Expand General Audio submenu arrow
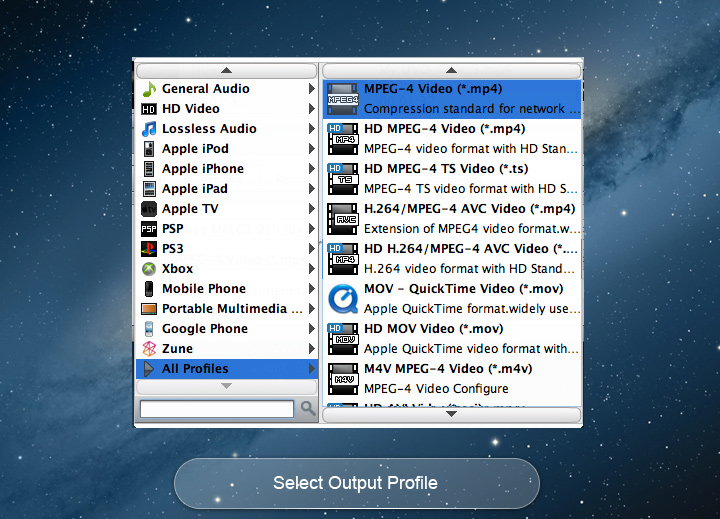720x519 pixels. tap(312, 89)
